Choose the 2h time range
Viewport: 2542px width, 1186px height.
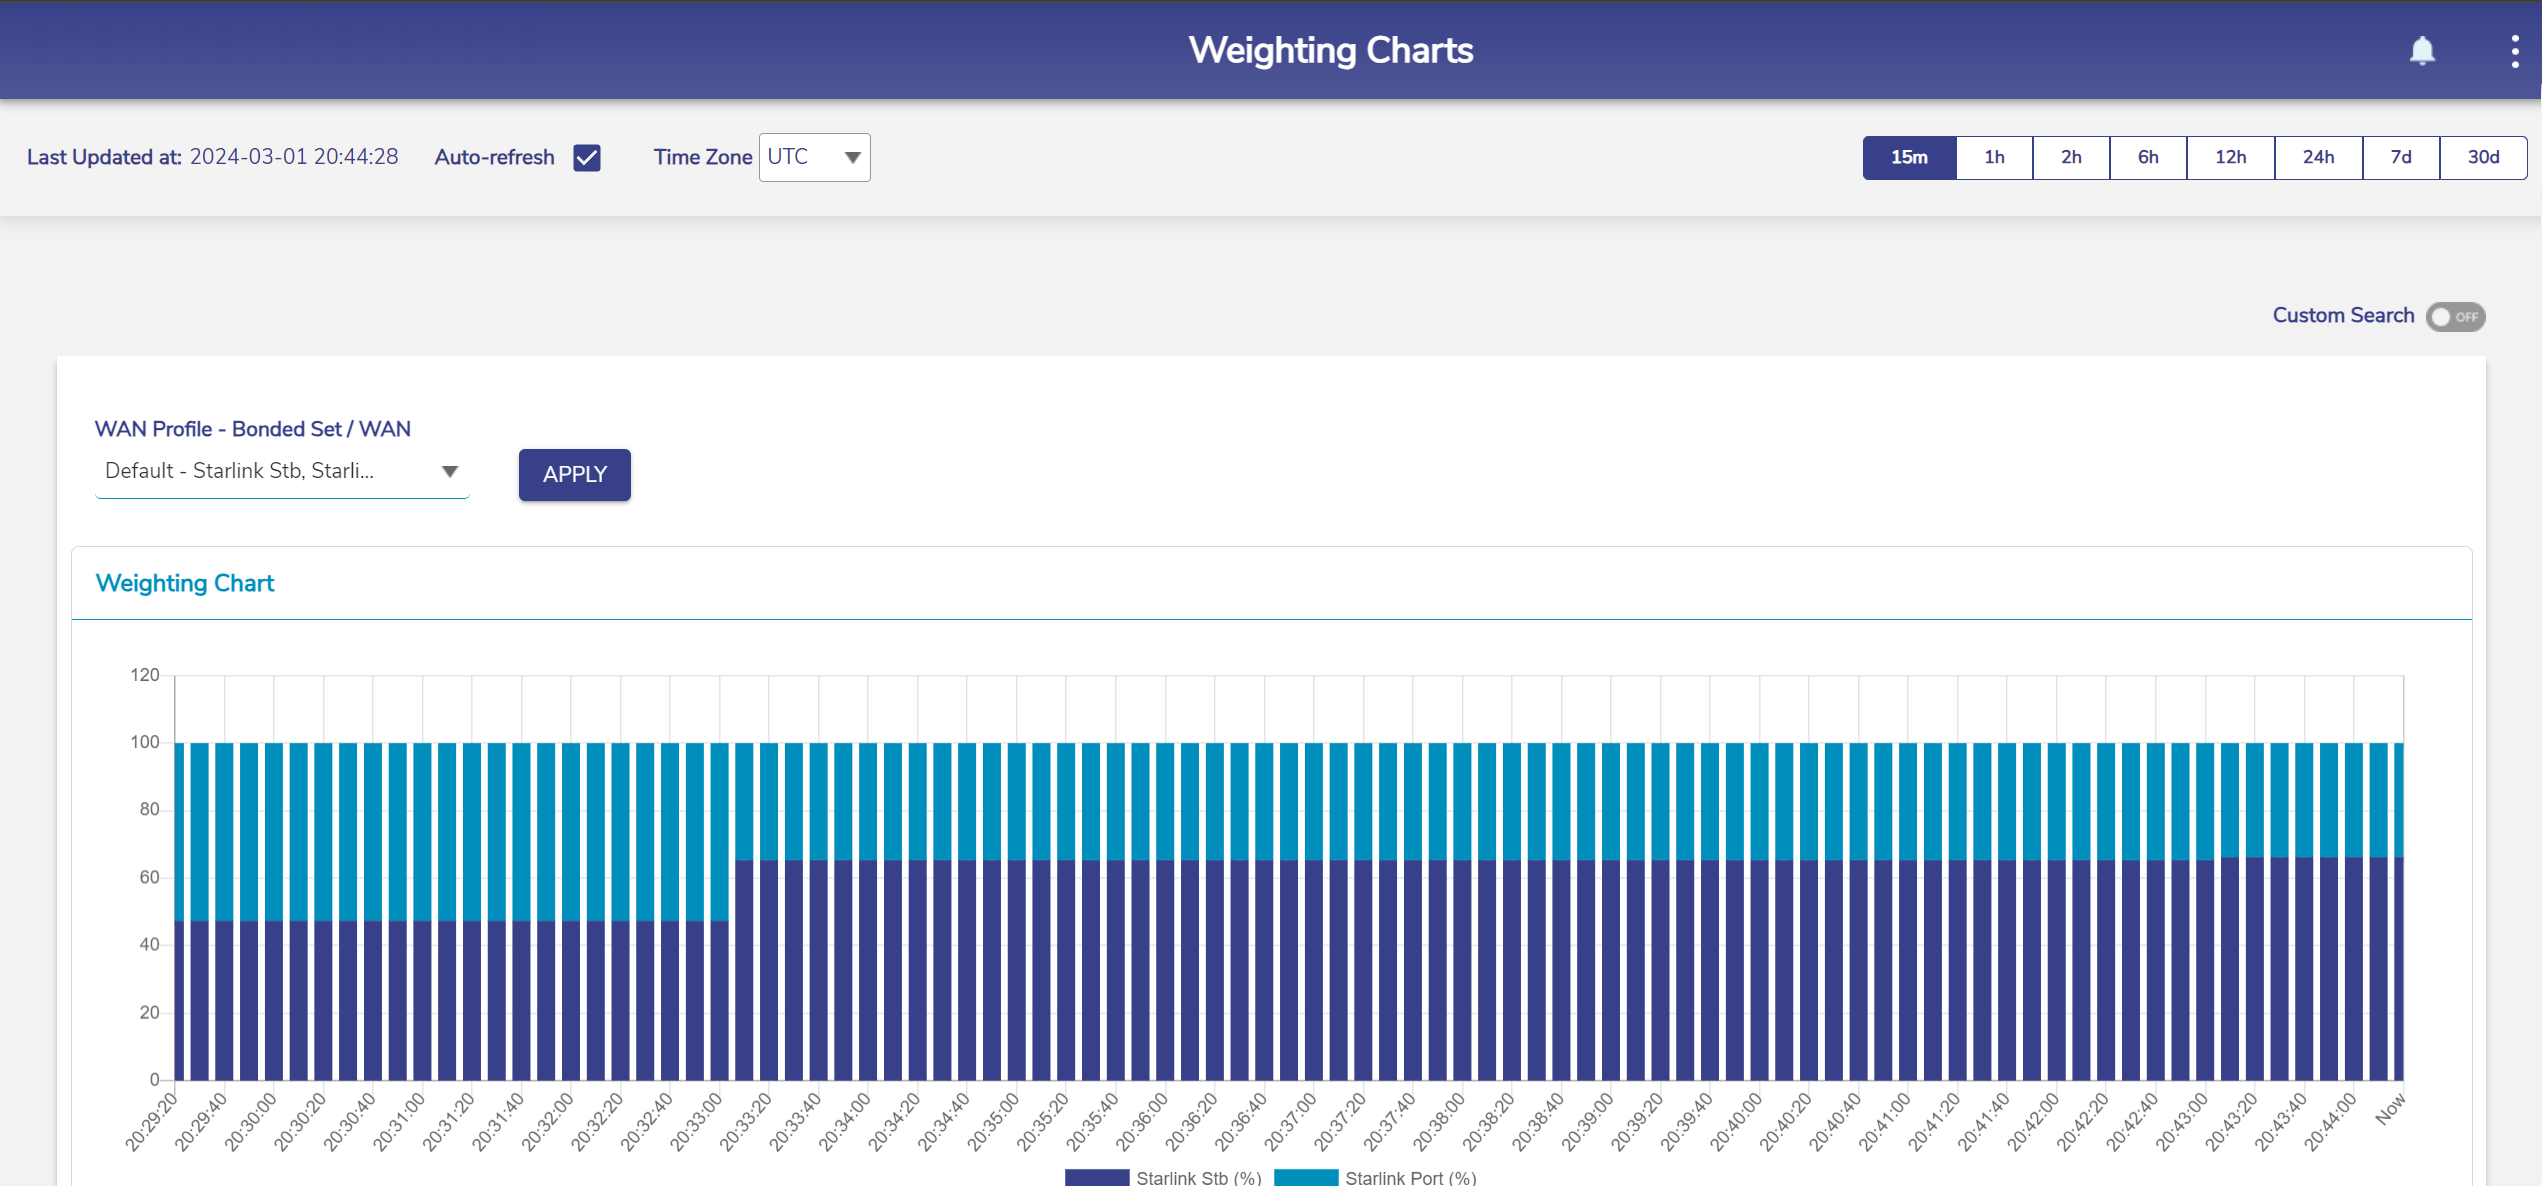2071,158
